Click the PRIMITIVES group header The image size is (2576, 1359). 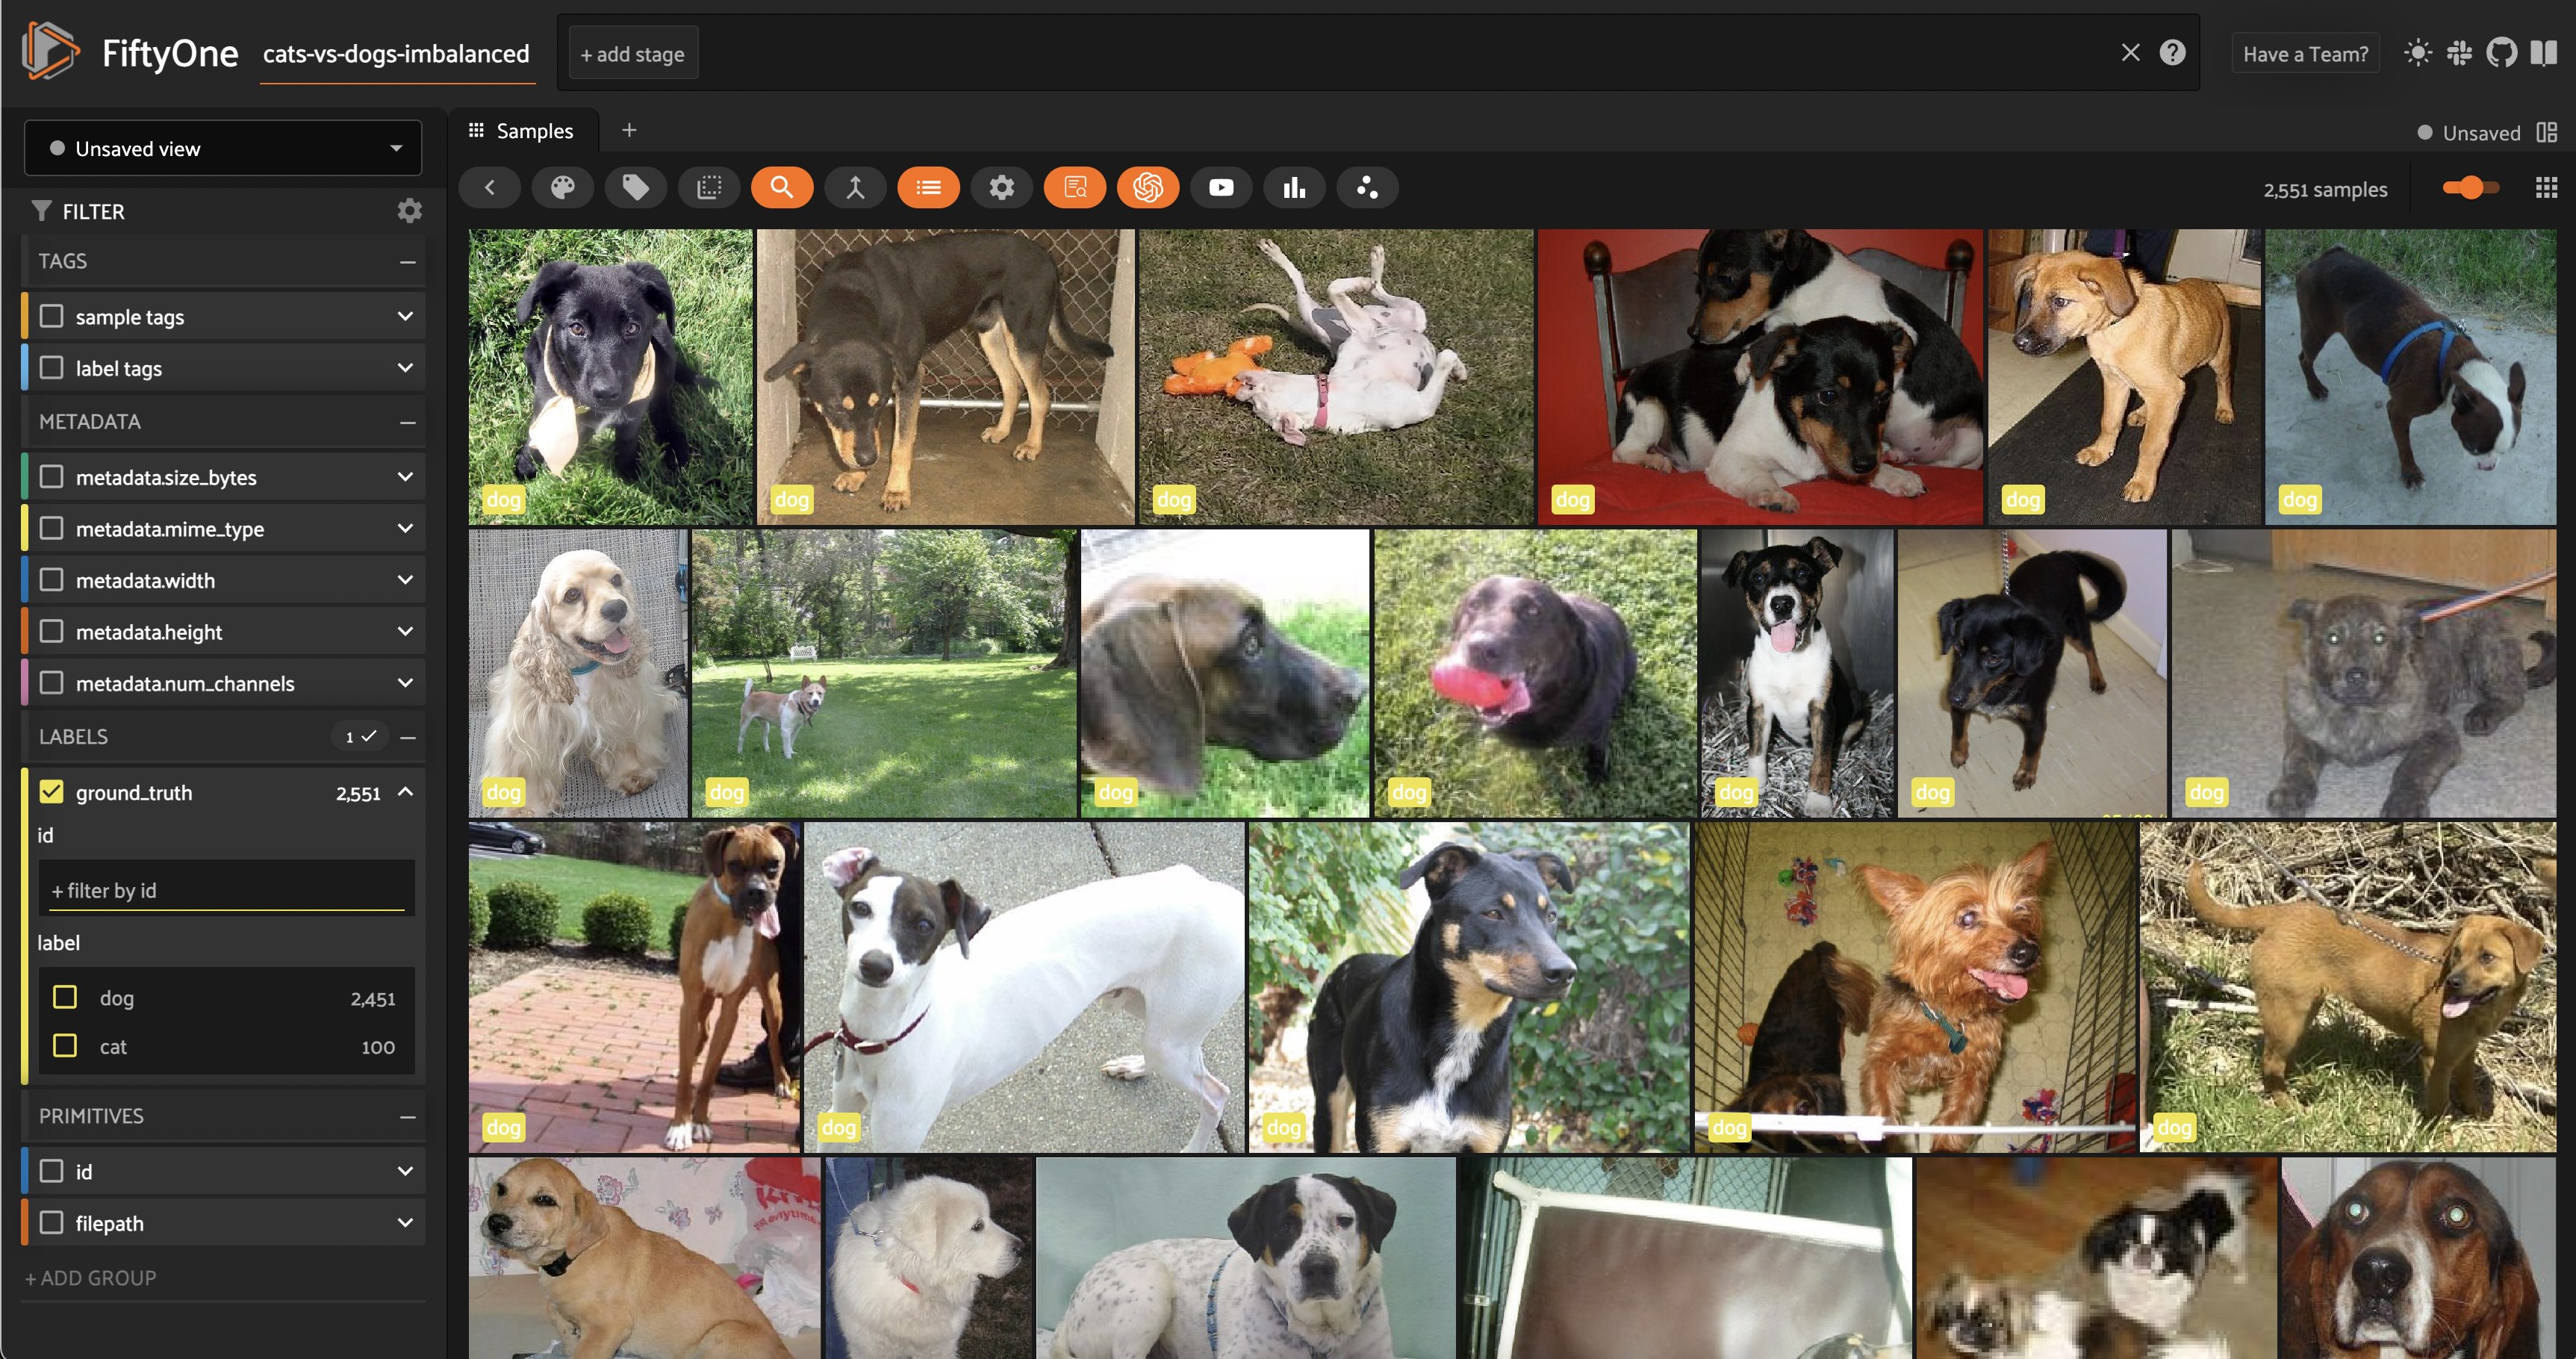[224, 1116]
